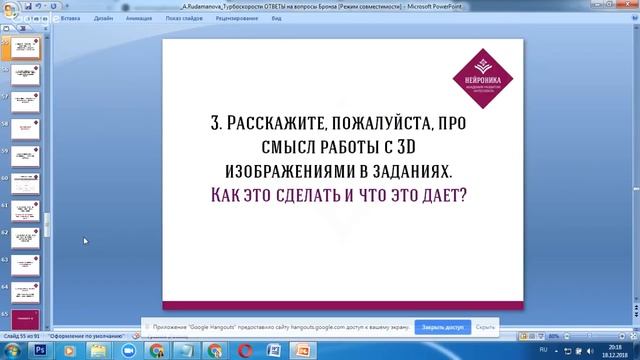Close the slide thumbnail pane

tap(46, 29)
